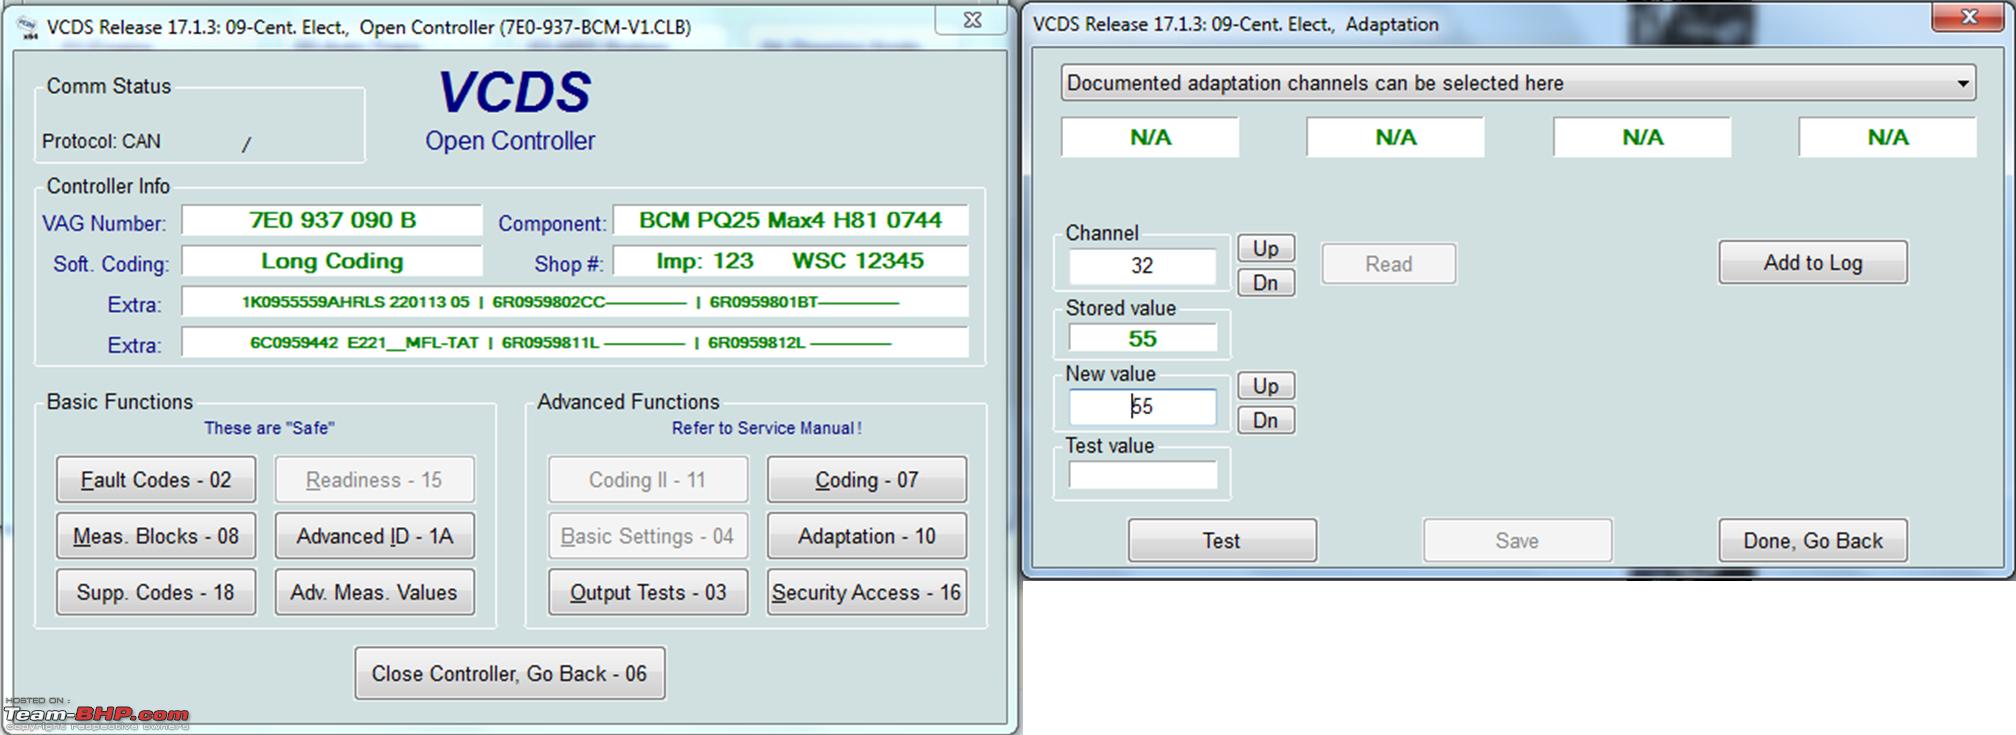Click the Test value field
The image size is (2016, 735).
(x=1142, y=474)
